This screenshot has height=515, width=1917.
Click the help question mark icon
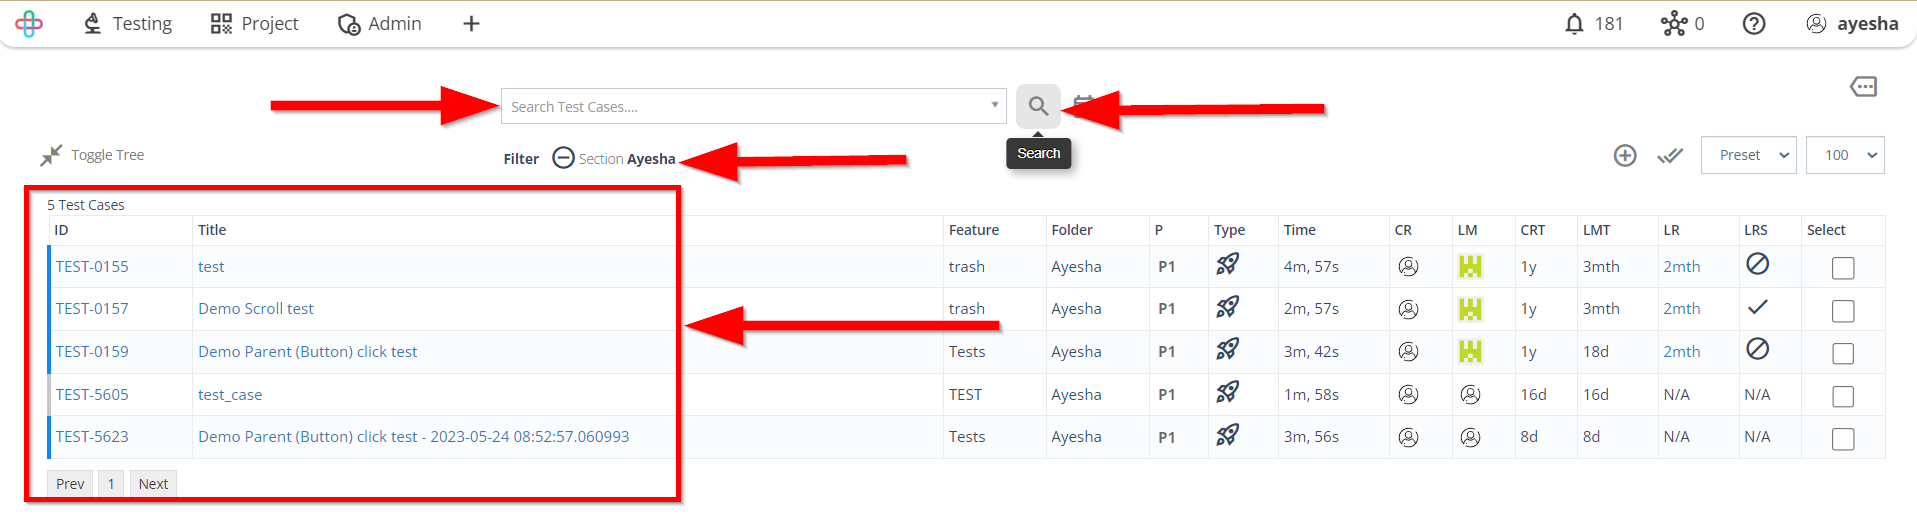[x=1753, y=24]
